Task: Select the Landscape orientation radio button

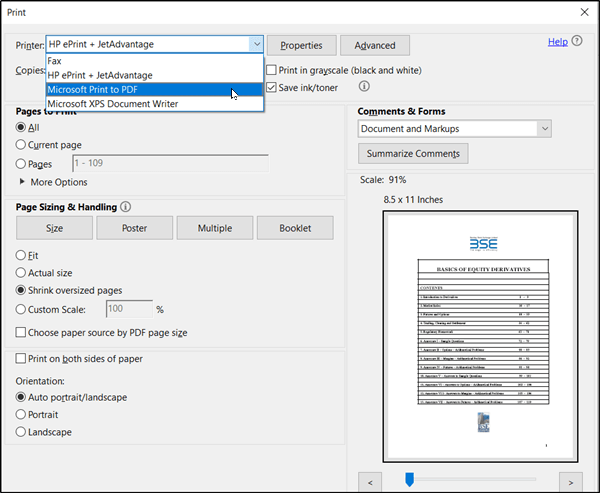Action: click(x=21, y=432)
